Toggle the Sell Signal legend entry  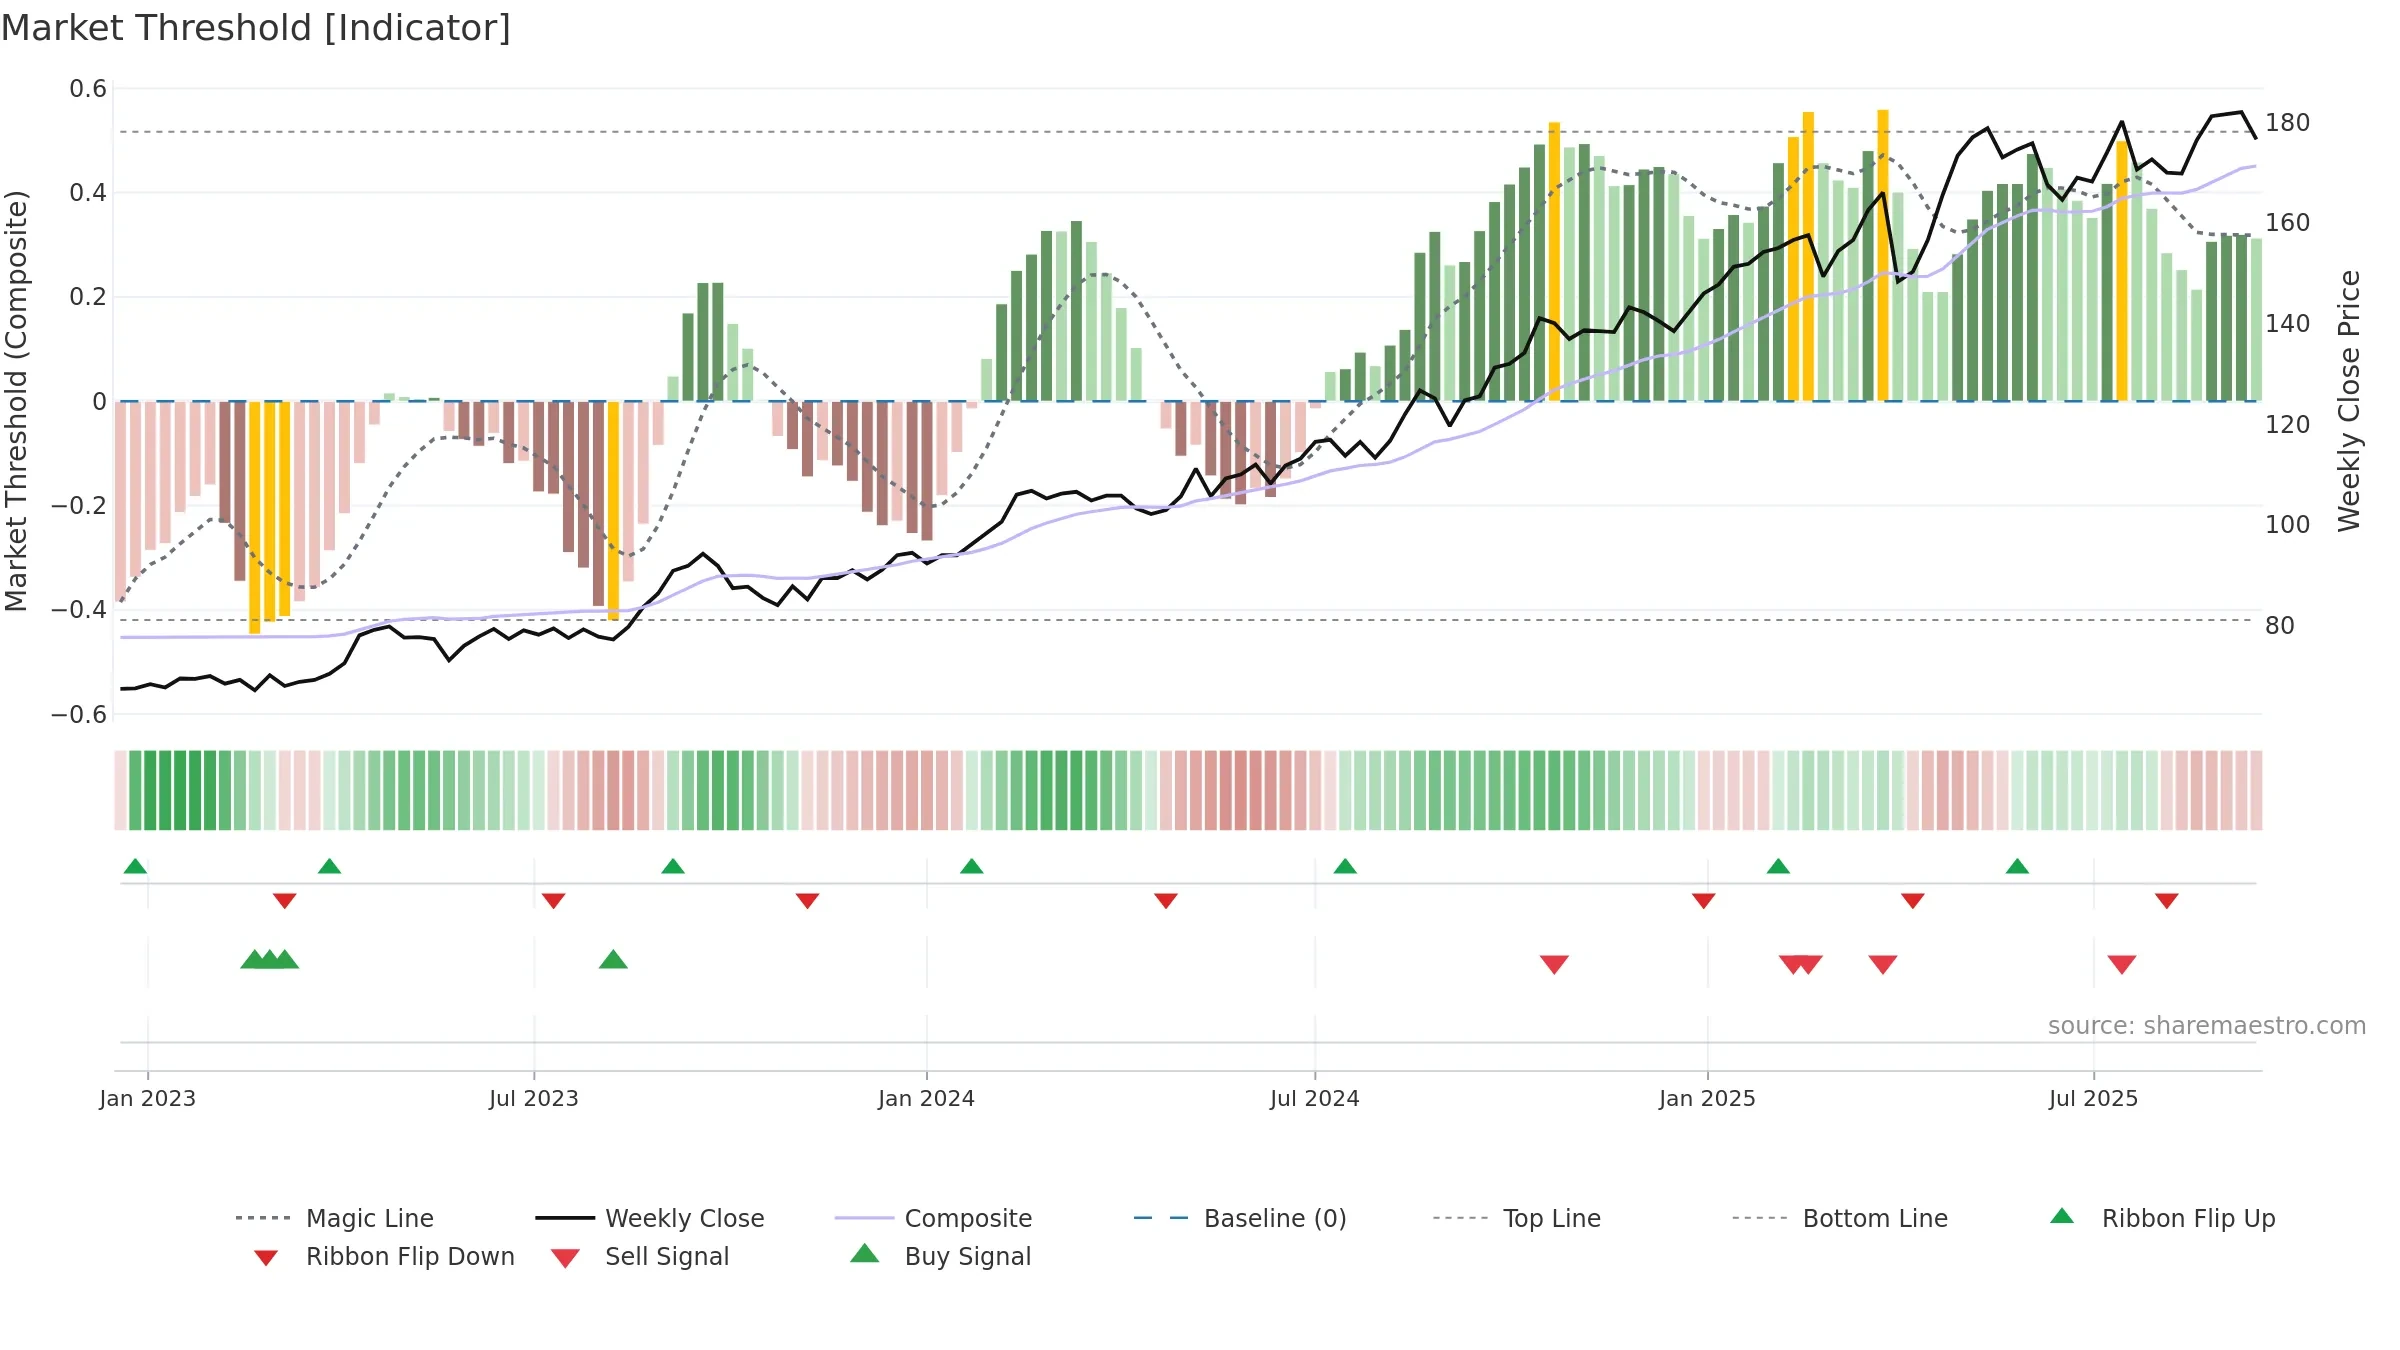tap(640, 1256)
